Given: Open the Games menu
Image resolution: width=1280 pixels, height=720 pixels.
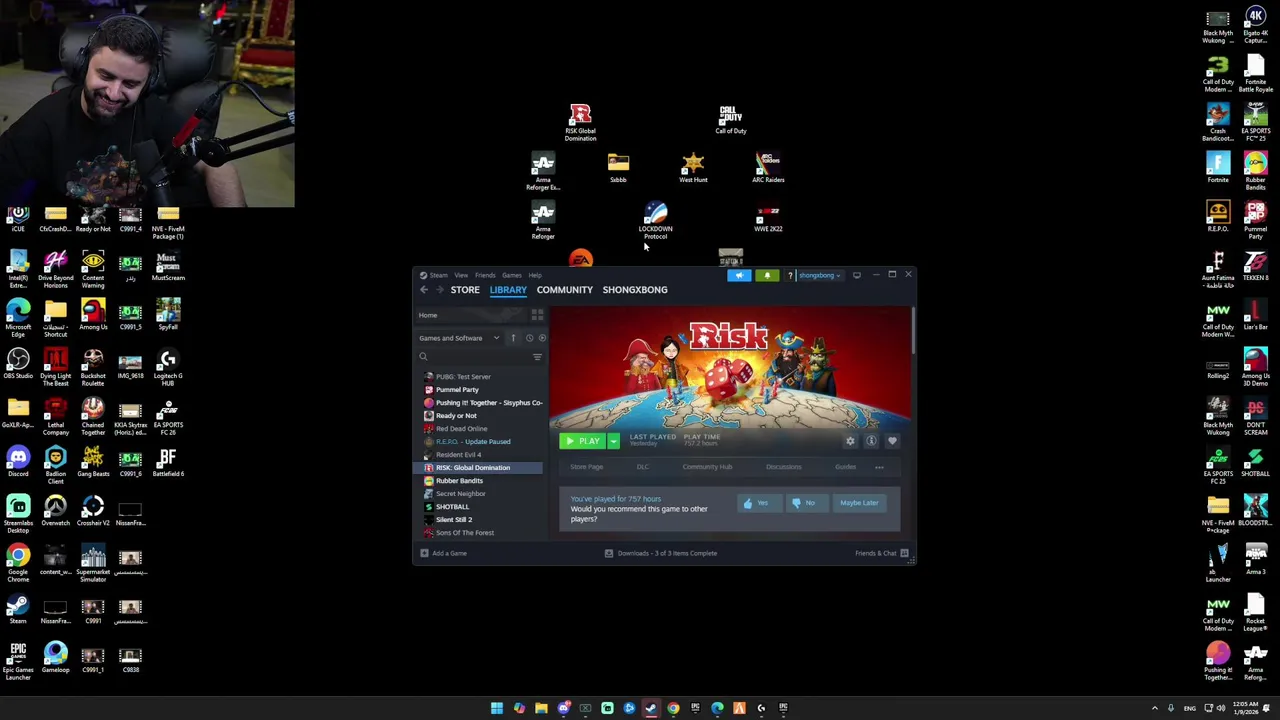Looking at the screenshot, I should 511,275.
